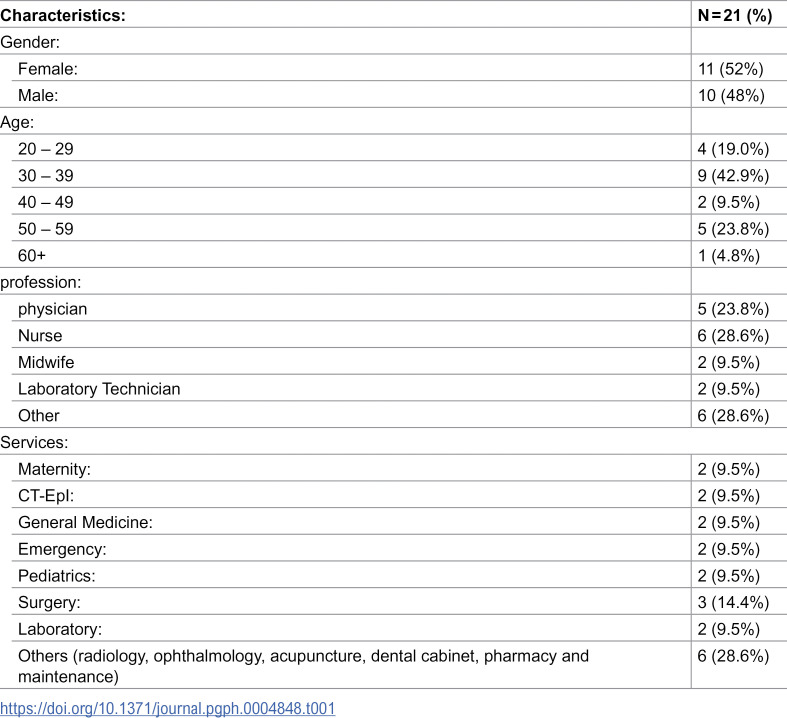Select the physician row label
787x718 pixels.
pos(52,309)
